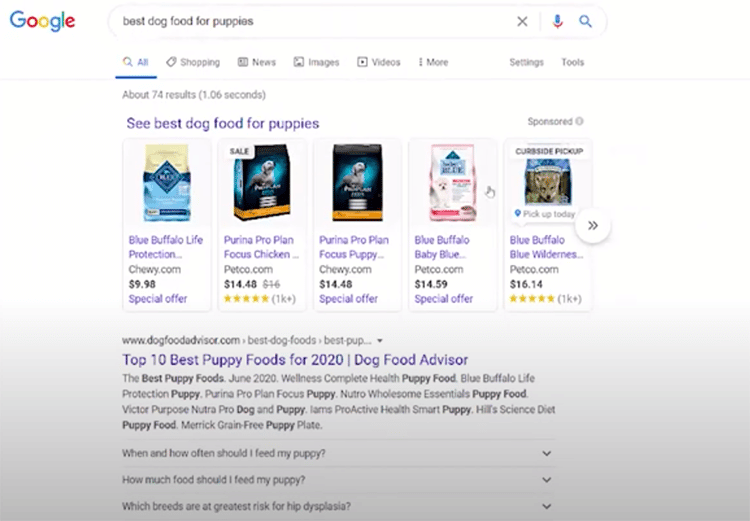Click the Google logo
Viewport: 750px width, 521px height.
click(42, 21)
